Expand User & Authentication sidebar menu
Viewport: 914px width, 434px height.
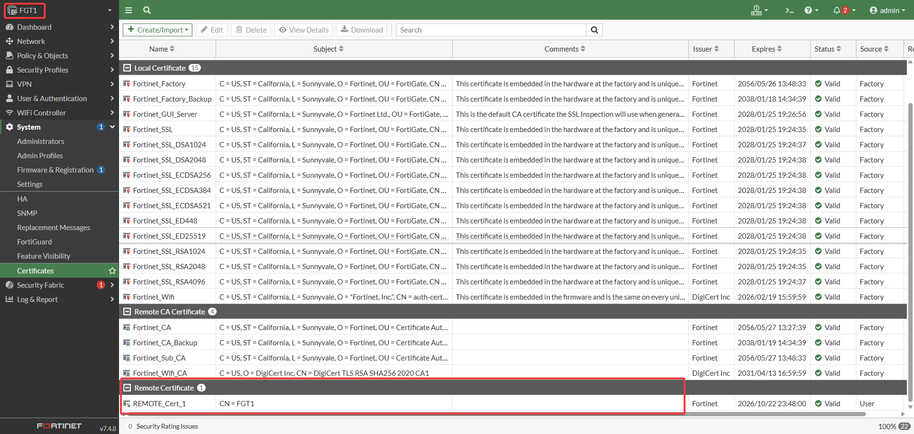point(59,98)
